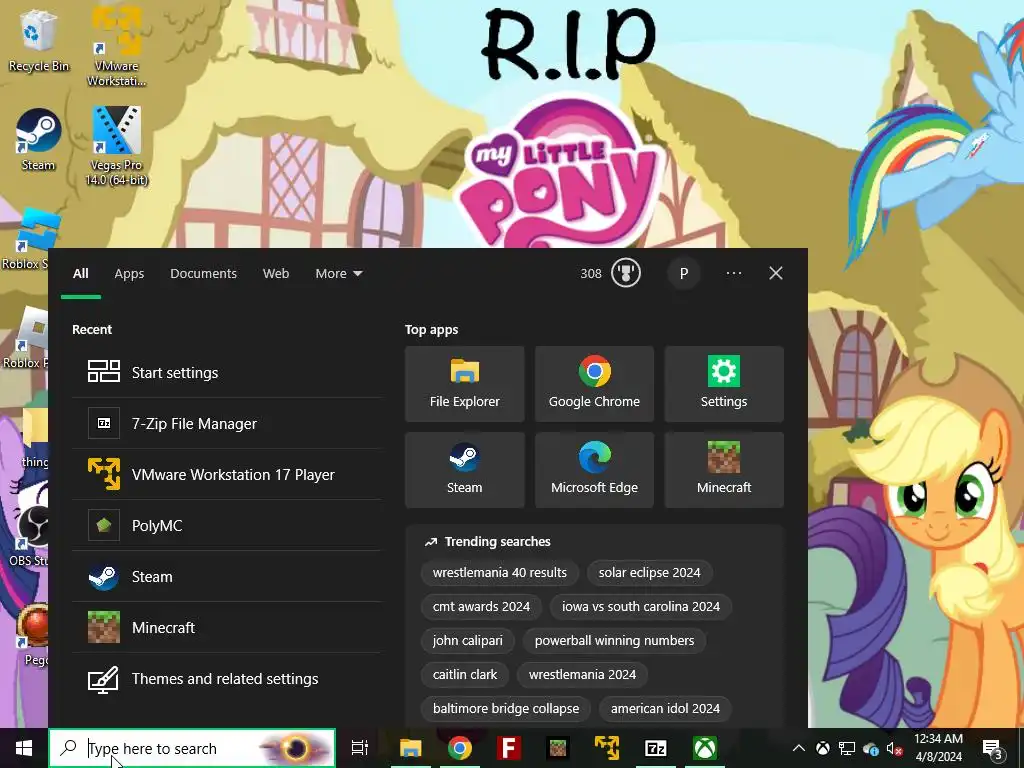Close the search panel

[x=775, y=273]
